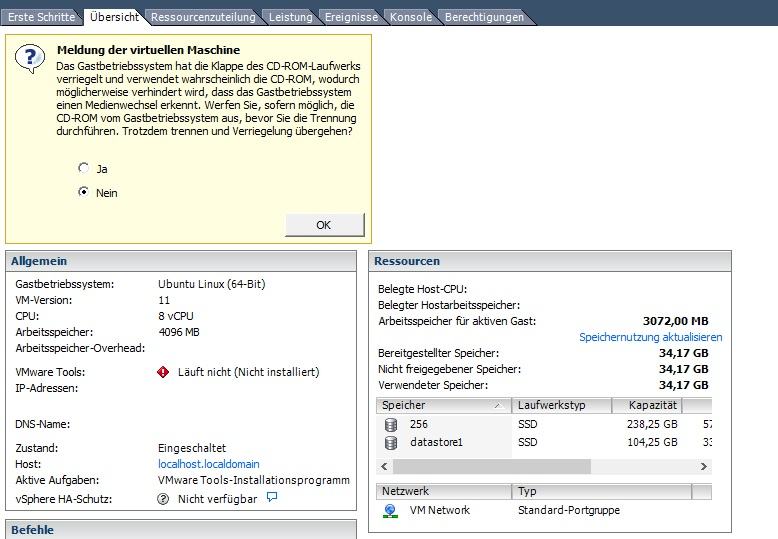Open the Ereignisse tab
The height and width of the screenshot is (539, 778).
click(351, 17)
